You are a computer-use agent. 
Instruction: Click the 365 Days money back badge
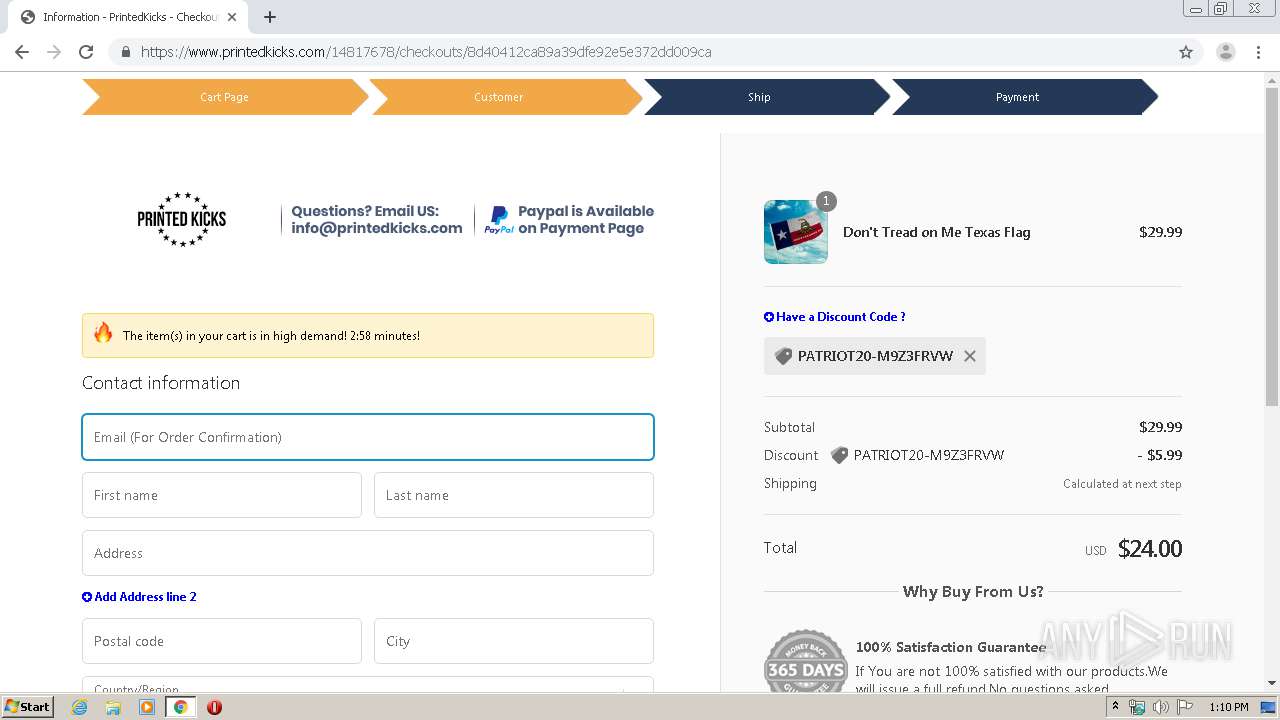coord(806,661)
